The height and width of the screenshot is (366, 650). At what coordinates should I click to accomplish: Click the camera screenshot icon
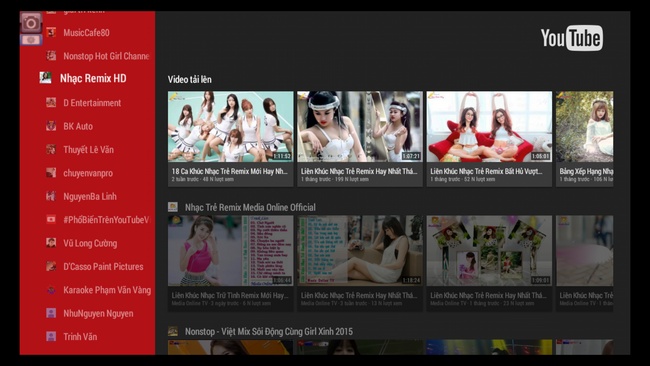point(31,23)
